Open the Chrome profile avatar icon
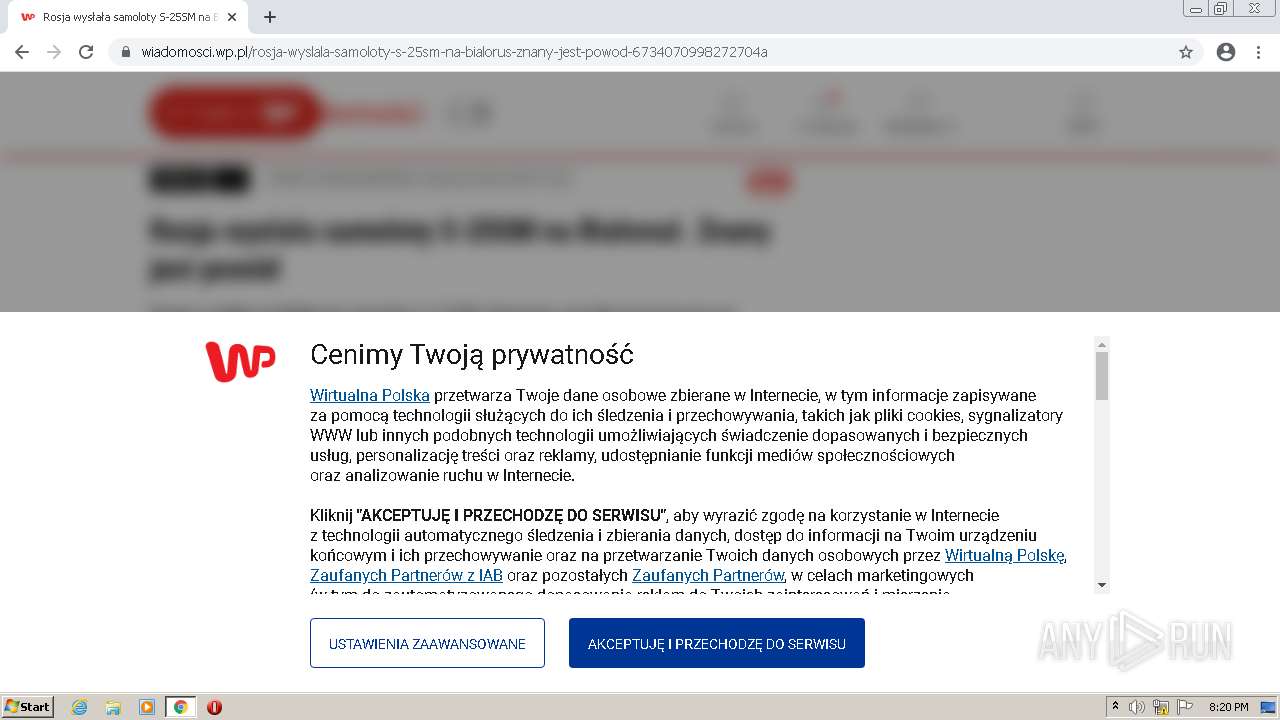This screenshot has height=720, width=1280. point(1226,52)
